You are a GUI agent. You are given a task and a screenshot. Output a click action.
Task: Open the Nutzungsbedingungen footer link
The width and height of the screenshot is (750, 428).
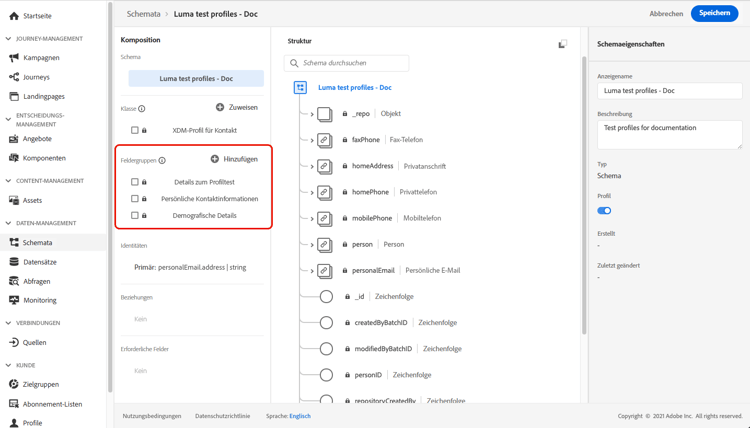(152, 416)
